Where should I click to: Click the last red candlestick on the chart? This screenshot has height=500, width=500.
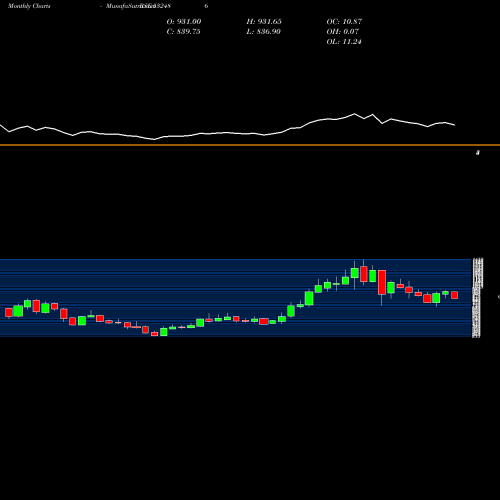(x=454, y=295)
